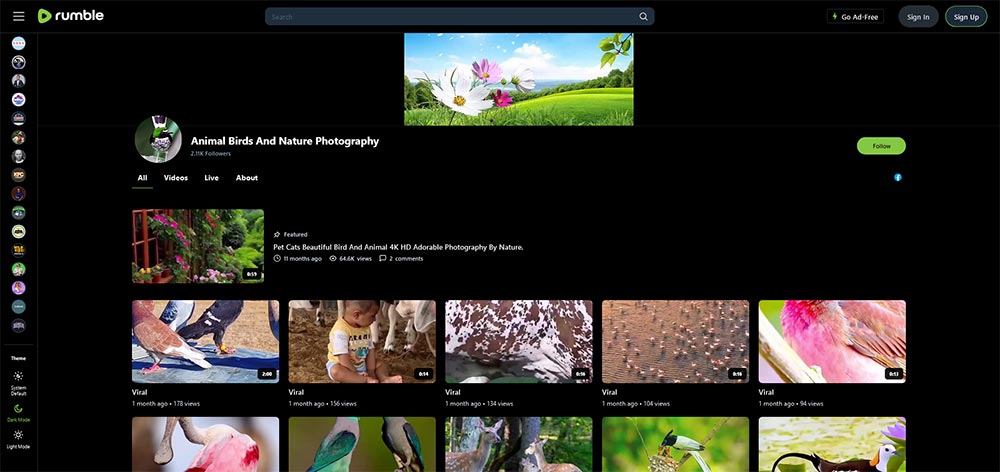Click the pin icon beside Featured
This screenshot has height=472, width=1000.
[x=277, y=235]
